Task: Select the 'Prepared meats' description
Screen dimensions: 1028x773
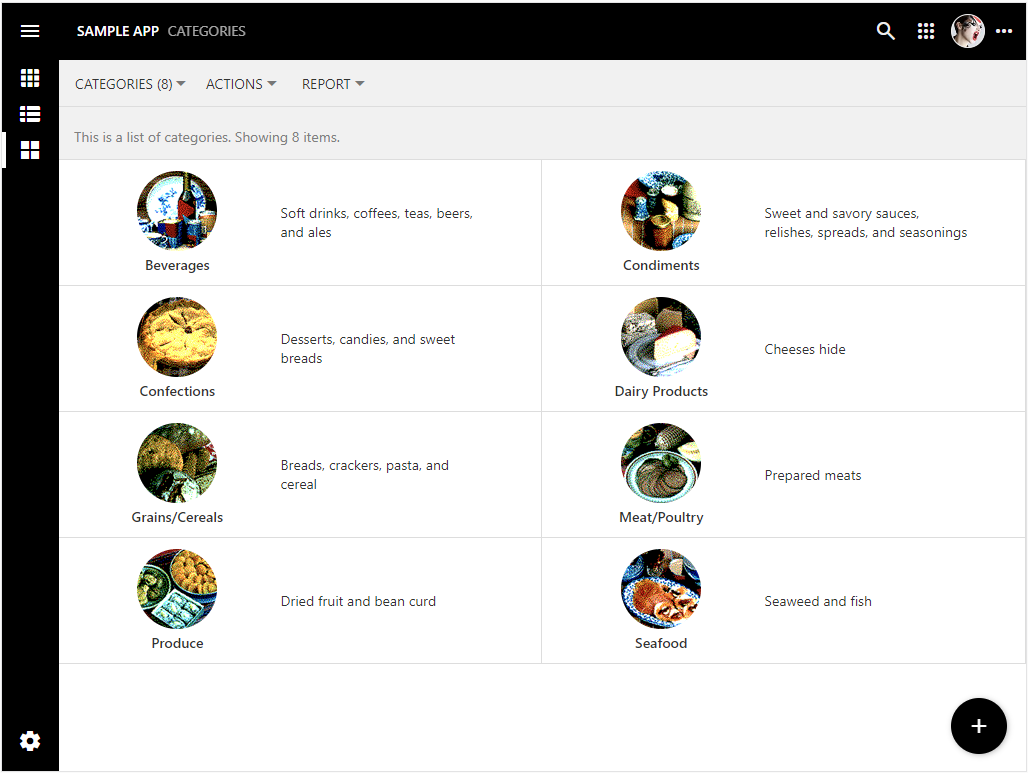Action: coord(812,475)
